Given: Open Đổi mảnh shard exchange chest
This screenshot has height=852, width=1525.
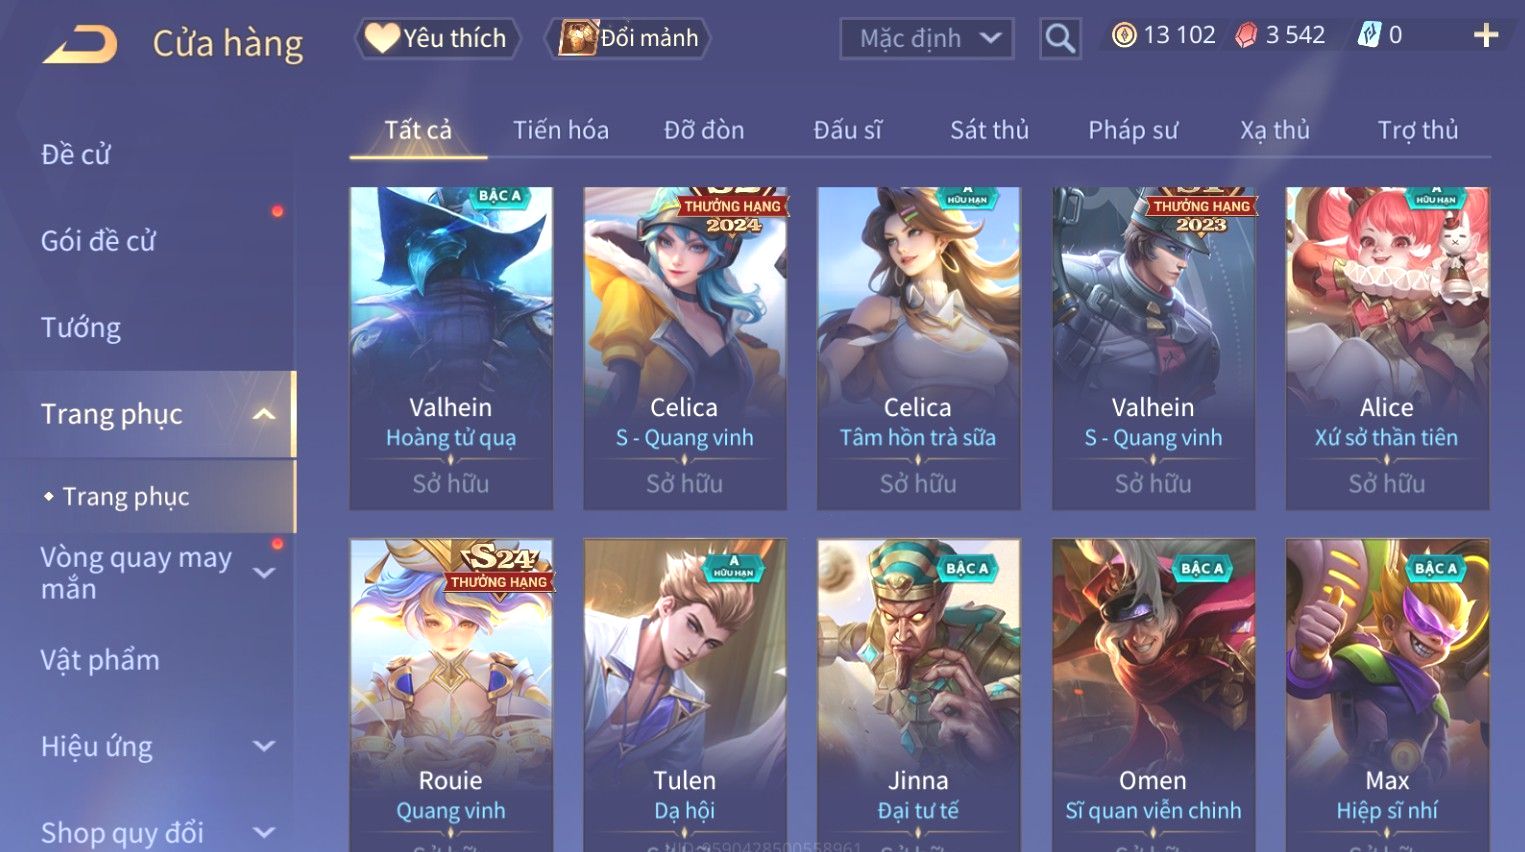Looking at the screenshot, I should [x=628, y=38].
